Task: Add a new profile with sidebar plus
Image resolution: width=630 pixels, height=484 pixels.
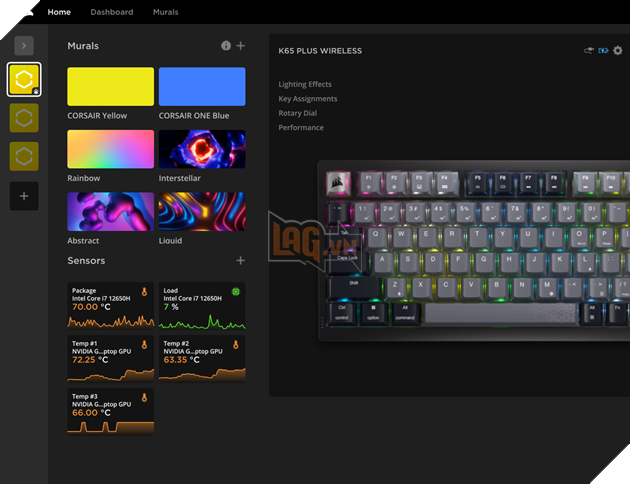Action: (24, 196)
